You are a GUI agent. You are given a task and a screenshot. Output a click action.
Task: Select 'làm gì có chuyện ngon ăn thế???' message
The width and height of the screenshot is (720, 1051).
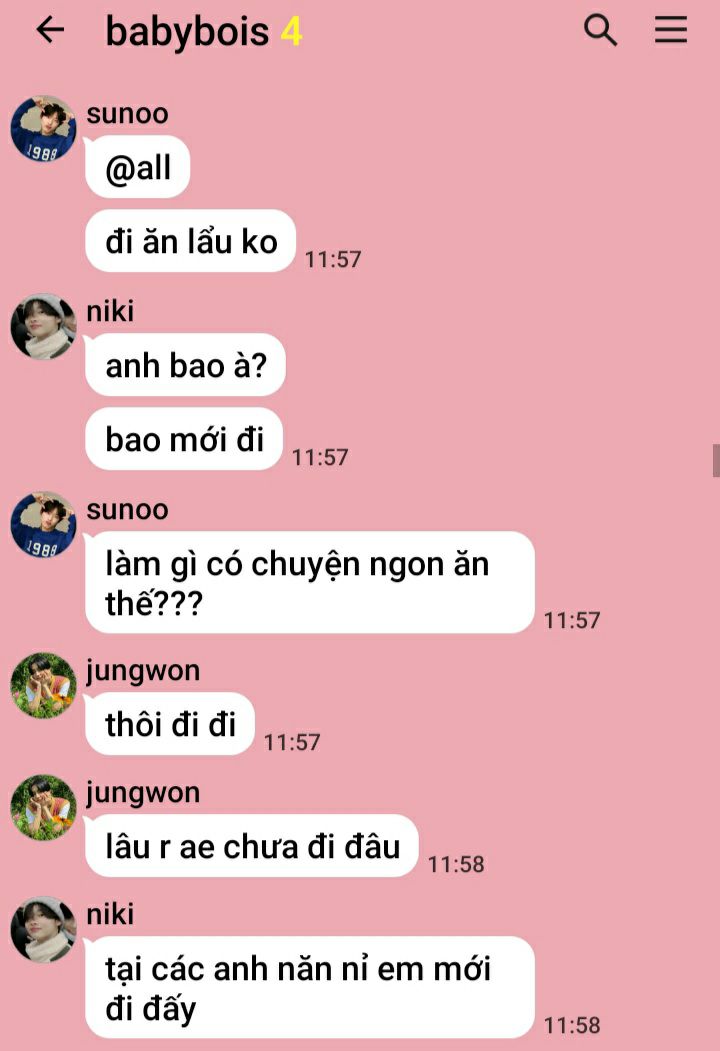pos(310,582)
